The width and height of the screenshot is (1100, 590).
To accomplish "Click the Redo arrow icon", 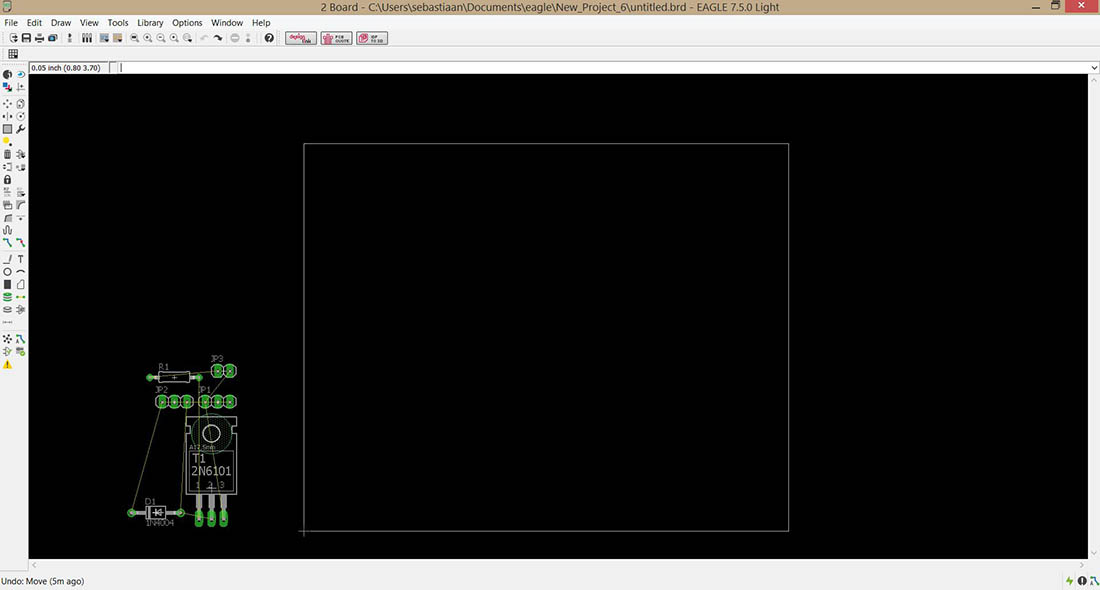I will click(x=218, y=38).
